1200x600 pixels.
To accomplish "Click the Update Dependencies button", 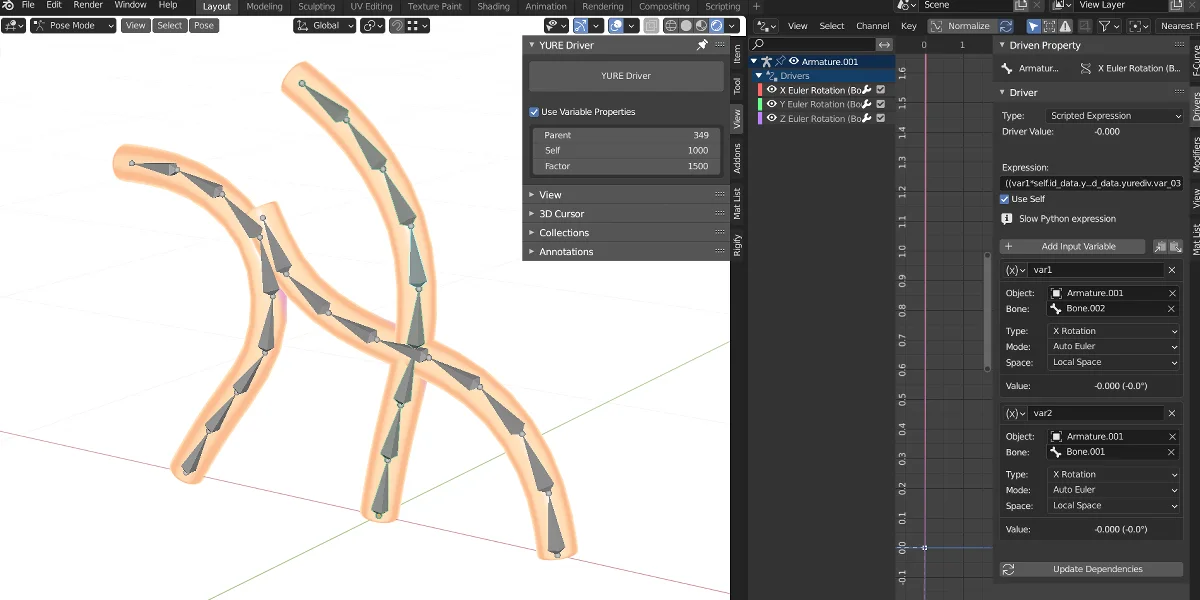I will (1096, 569).
